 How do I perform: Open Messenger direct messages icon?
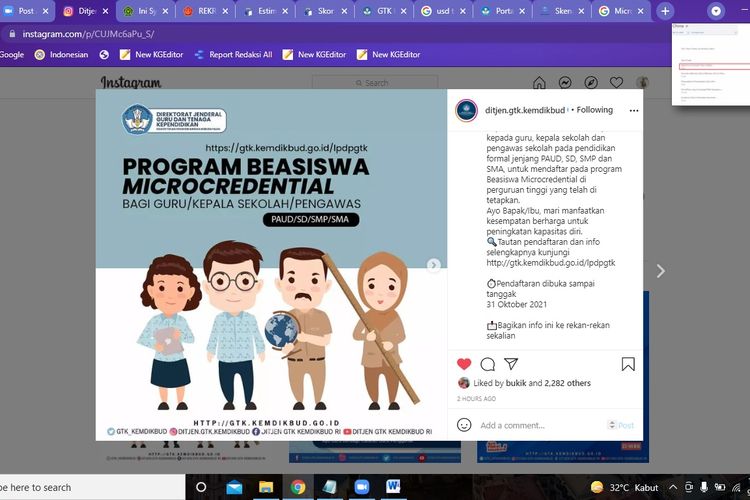pyautogui.click(x=565, y=83)
